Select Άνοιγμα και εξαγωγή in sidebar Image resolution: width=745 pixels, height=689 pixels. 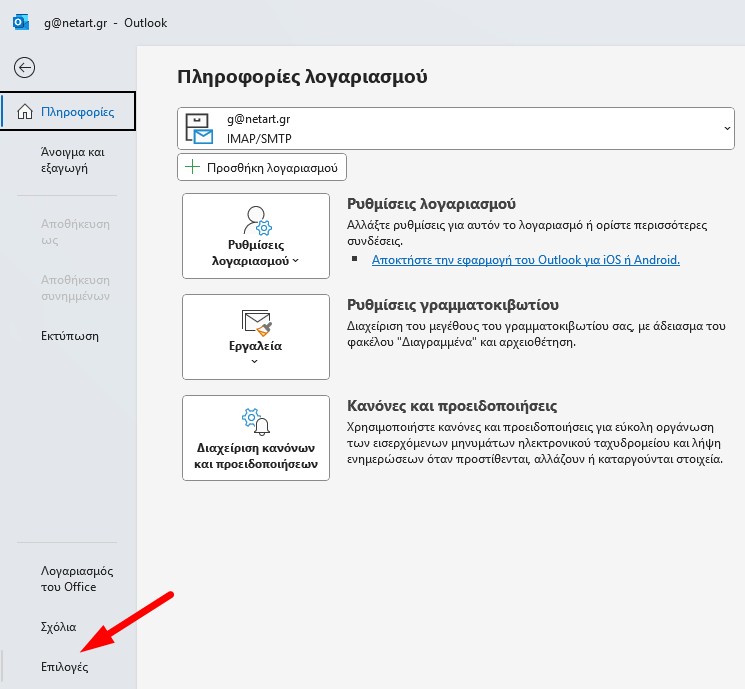point(71,160)
